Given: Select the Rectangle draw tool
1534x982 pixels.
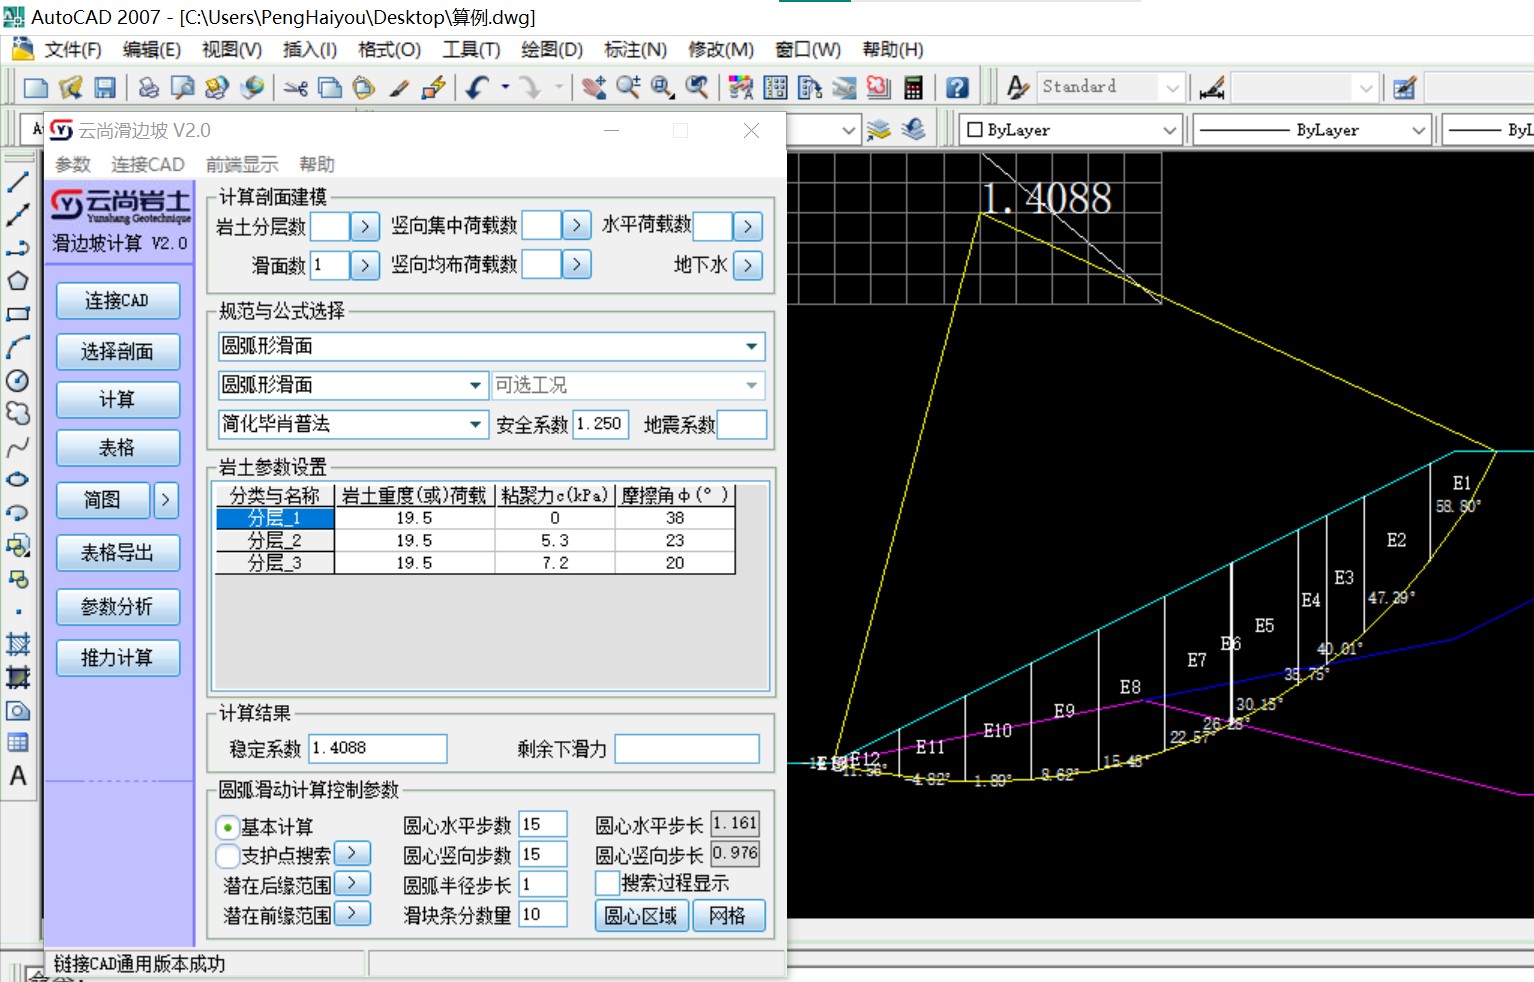Looking at the screenshot, I should point(18,314).
